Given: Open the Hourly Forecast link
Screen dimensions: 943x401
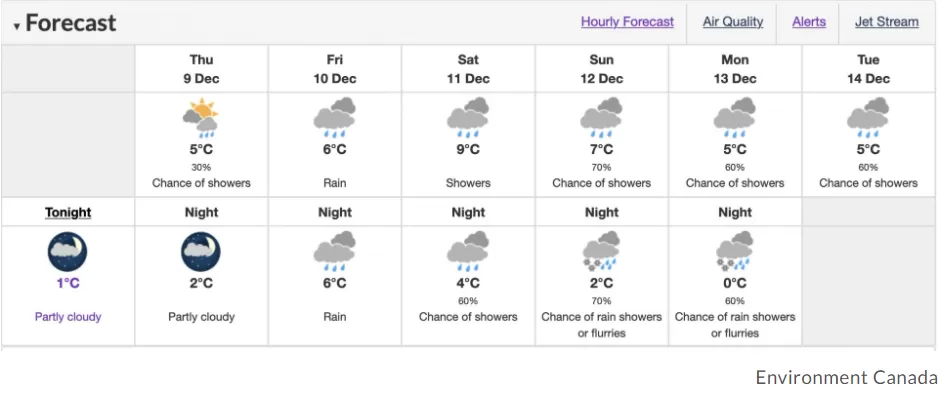Looking at the screenshot, I should pos(627,22).
